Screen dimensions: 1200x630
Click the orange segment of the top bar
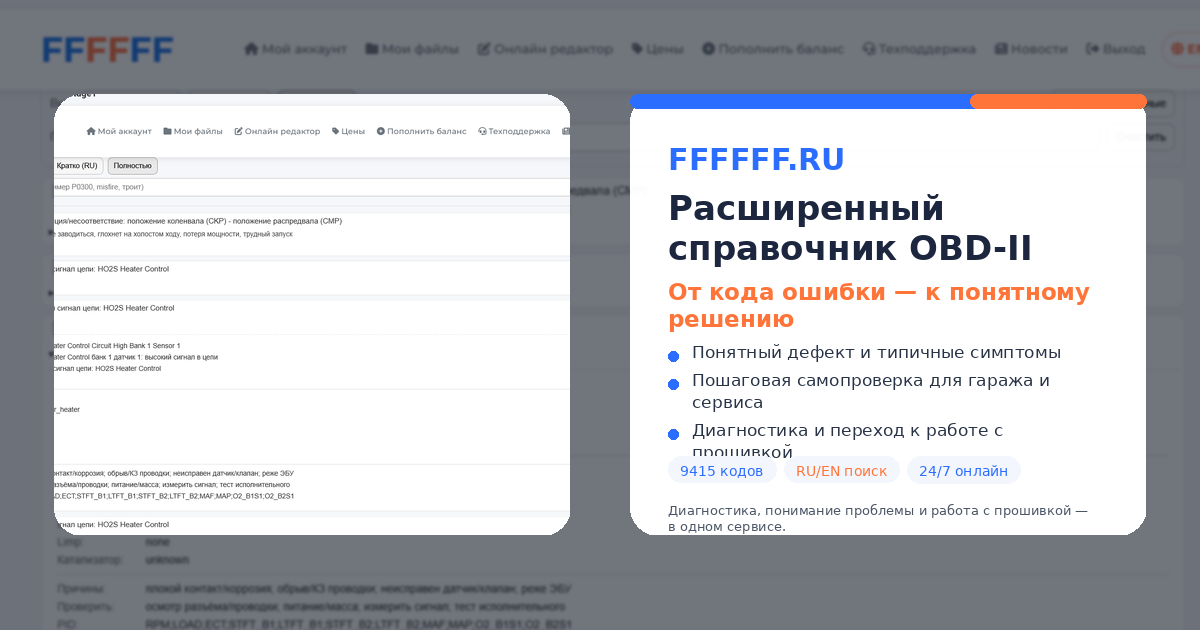click(x=1058, y=101)
